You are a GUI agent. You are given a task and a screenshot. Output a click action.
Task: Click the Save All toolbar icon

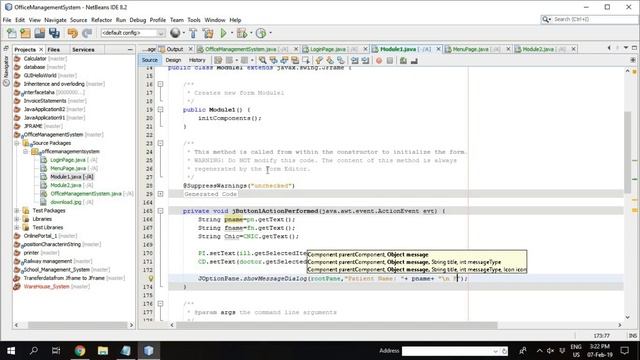click(x=54, y=33)
